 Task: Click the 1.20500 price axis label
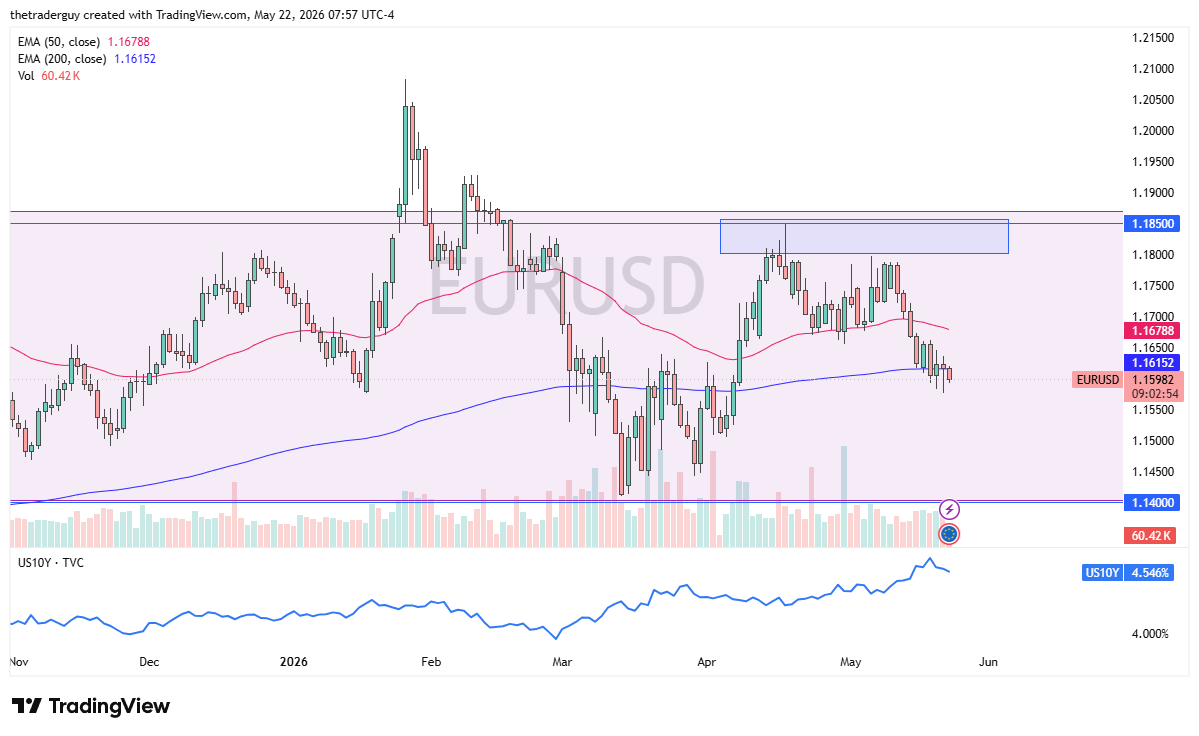pyautogui.click(x=1152, y=99)
